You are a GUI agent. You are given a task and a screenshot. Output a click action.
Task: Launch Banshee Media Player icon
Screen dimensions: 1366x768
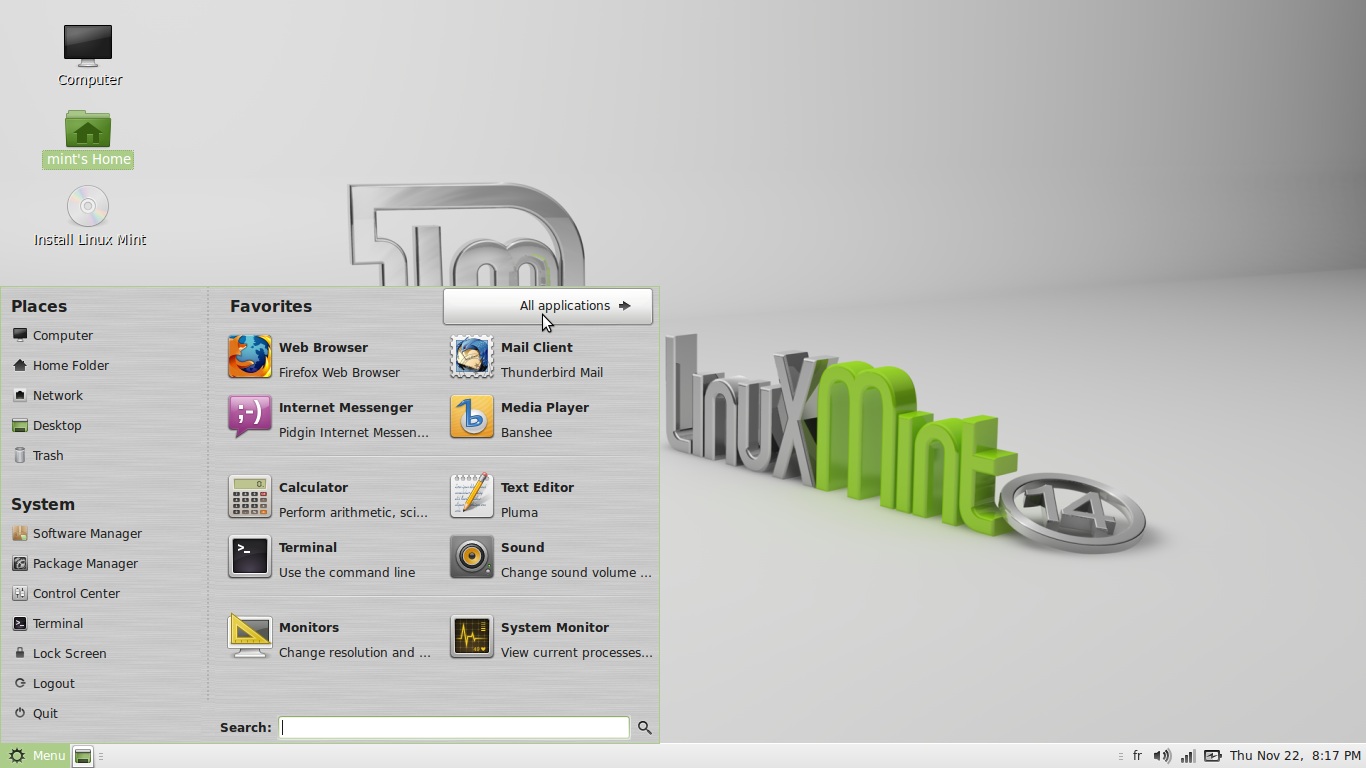click(x=472, y=418)
